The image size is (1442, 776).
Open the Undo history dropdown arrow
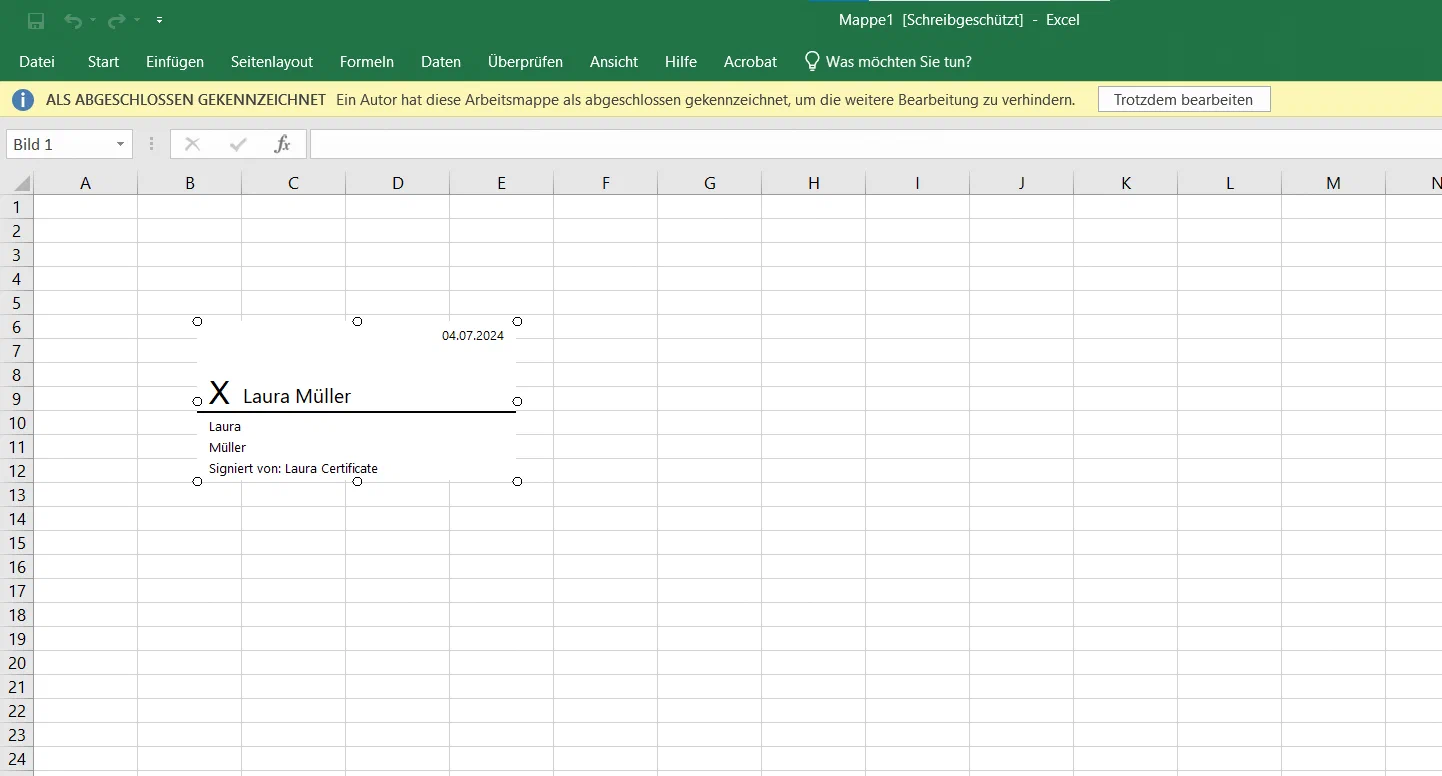pos(93,20)
